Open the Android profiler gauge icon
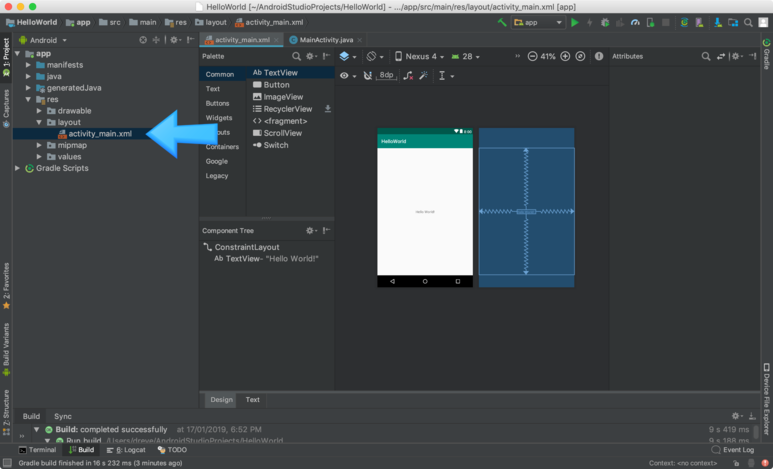Viewport: 773px width, 469px height. click(635, 22)
